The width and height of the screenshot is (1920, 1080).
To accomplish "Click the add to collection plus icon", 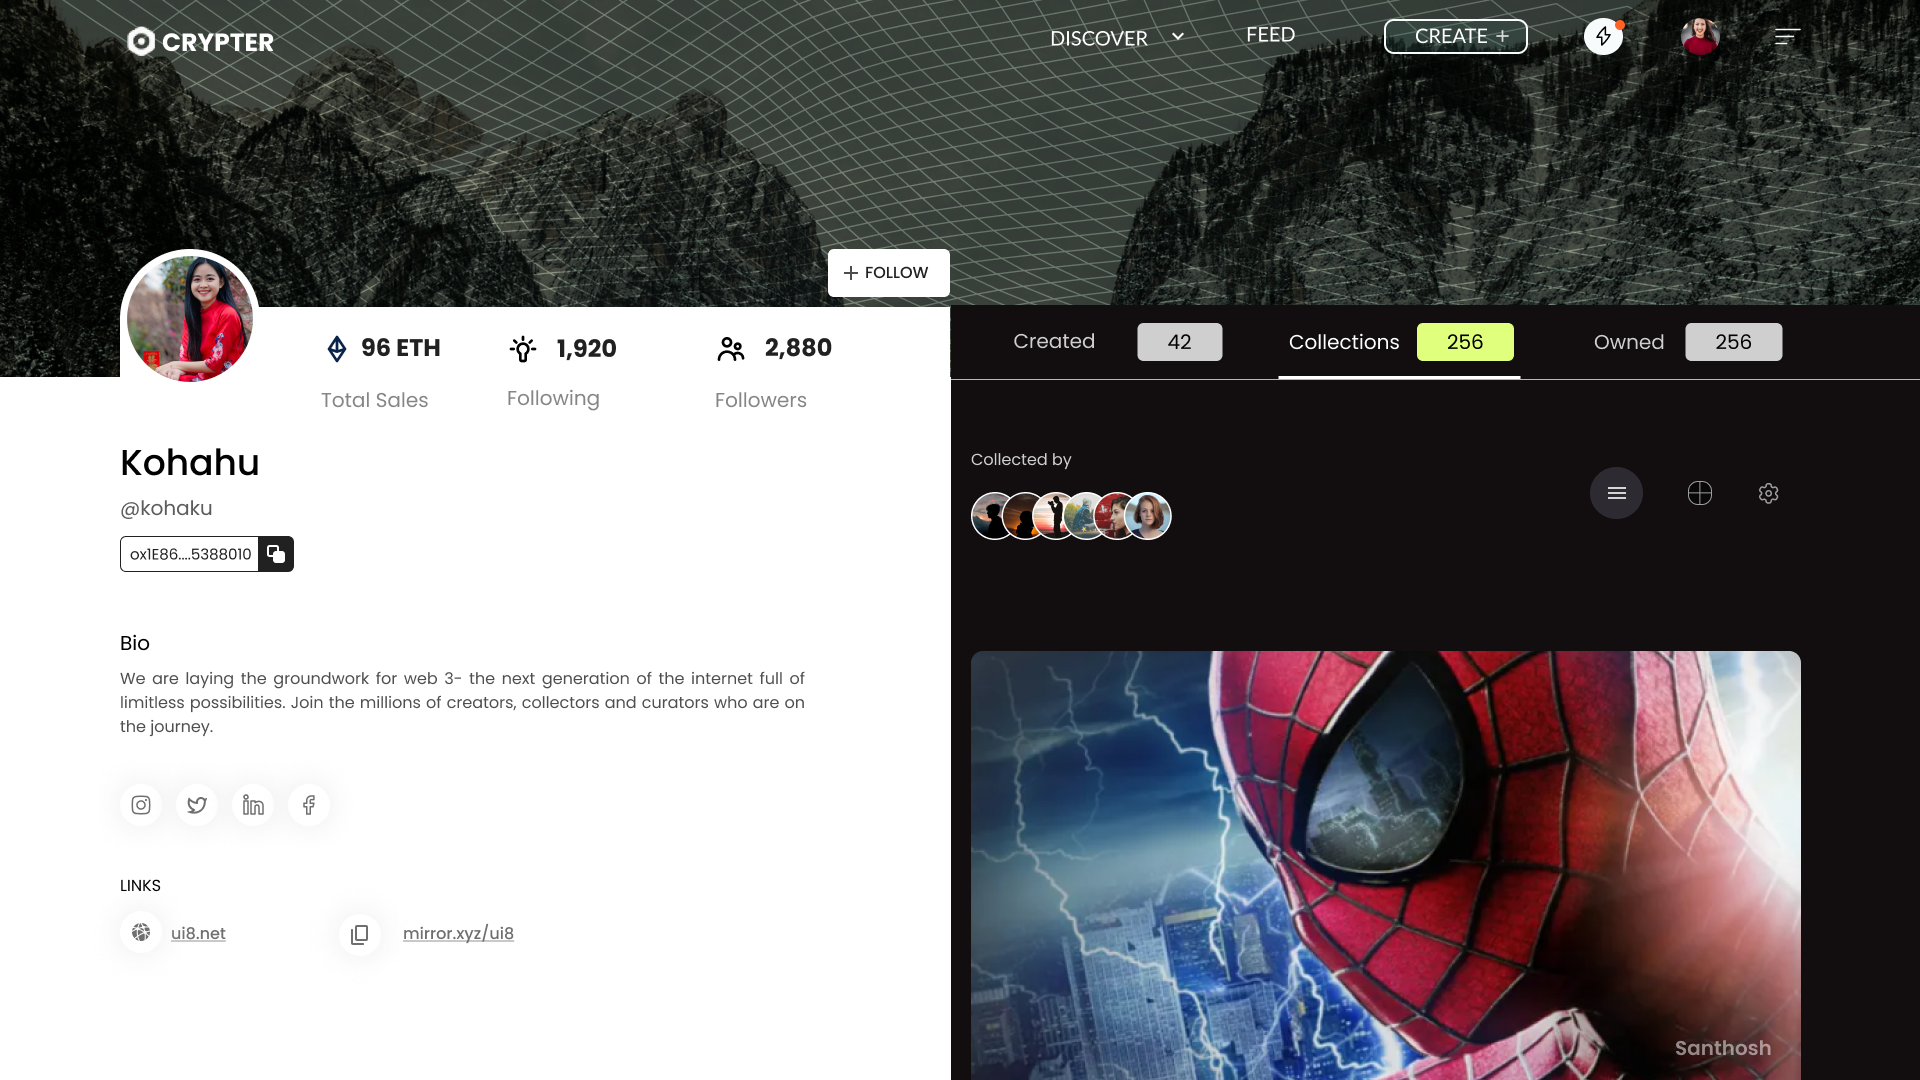I will [x=1700, y=493].
